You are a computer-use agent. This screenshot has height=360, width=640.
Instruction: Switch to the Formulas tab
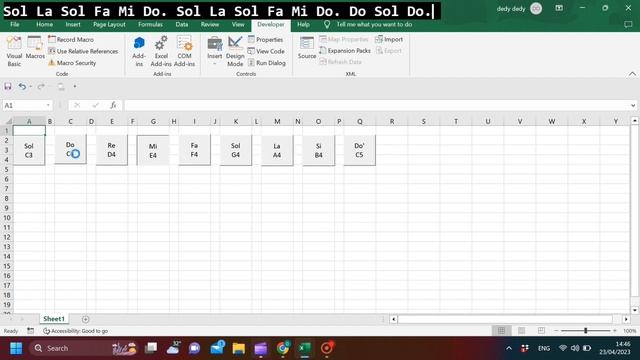pos(150,24)
